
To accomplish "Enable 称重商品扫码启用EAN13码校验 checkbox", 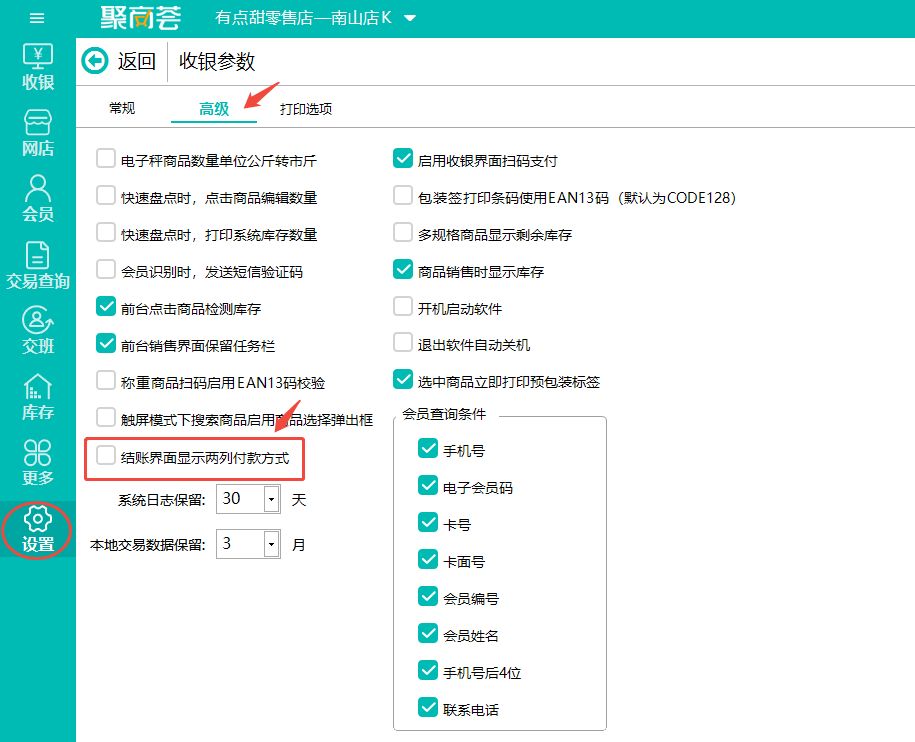I will tap(106, 381).
